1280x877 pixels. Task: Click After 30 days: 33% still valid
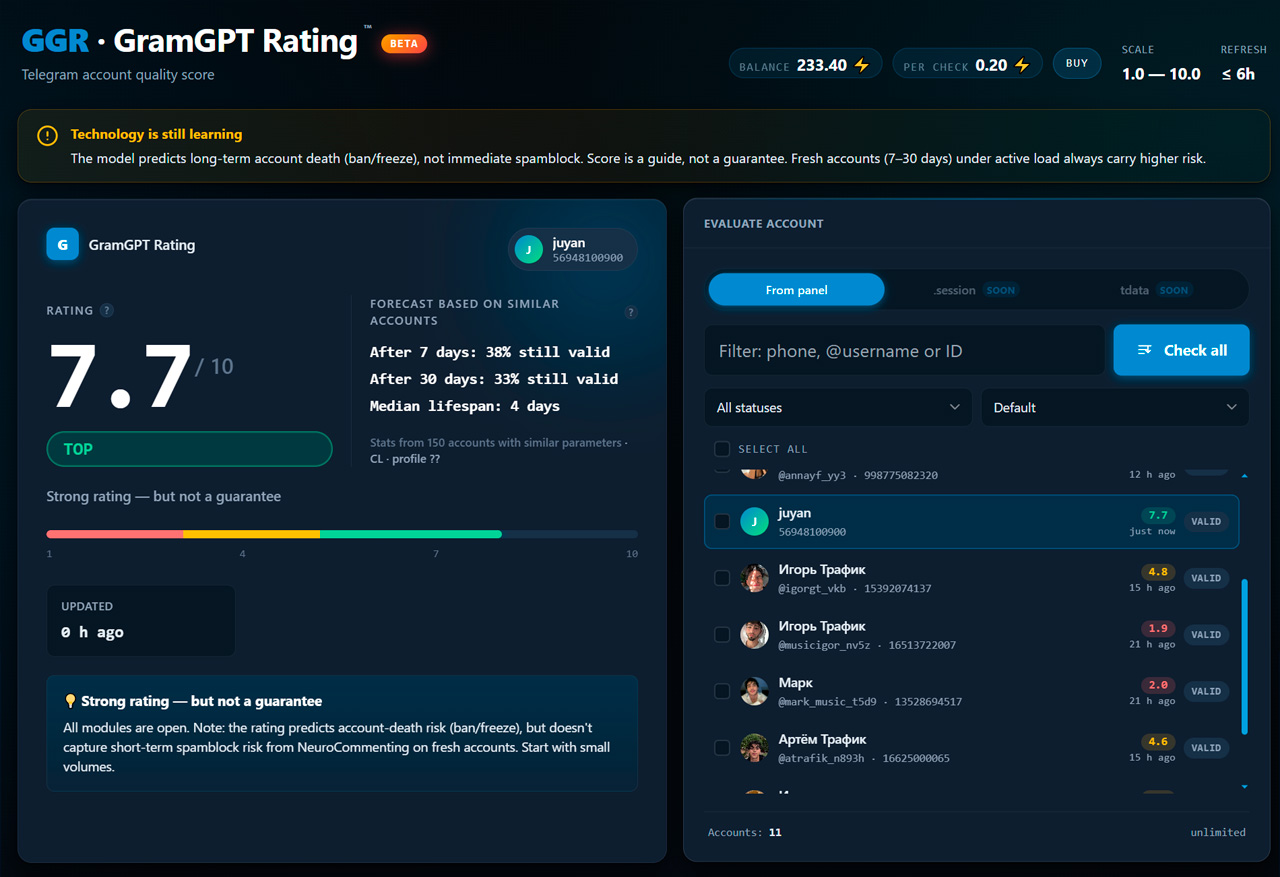tap(494, 379)
